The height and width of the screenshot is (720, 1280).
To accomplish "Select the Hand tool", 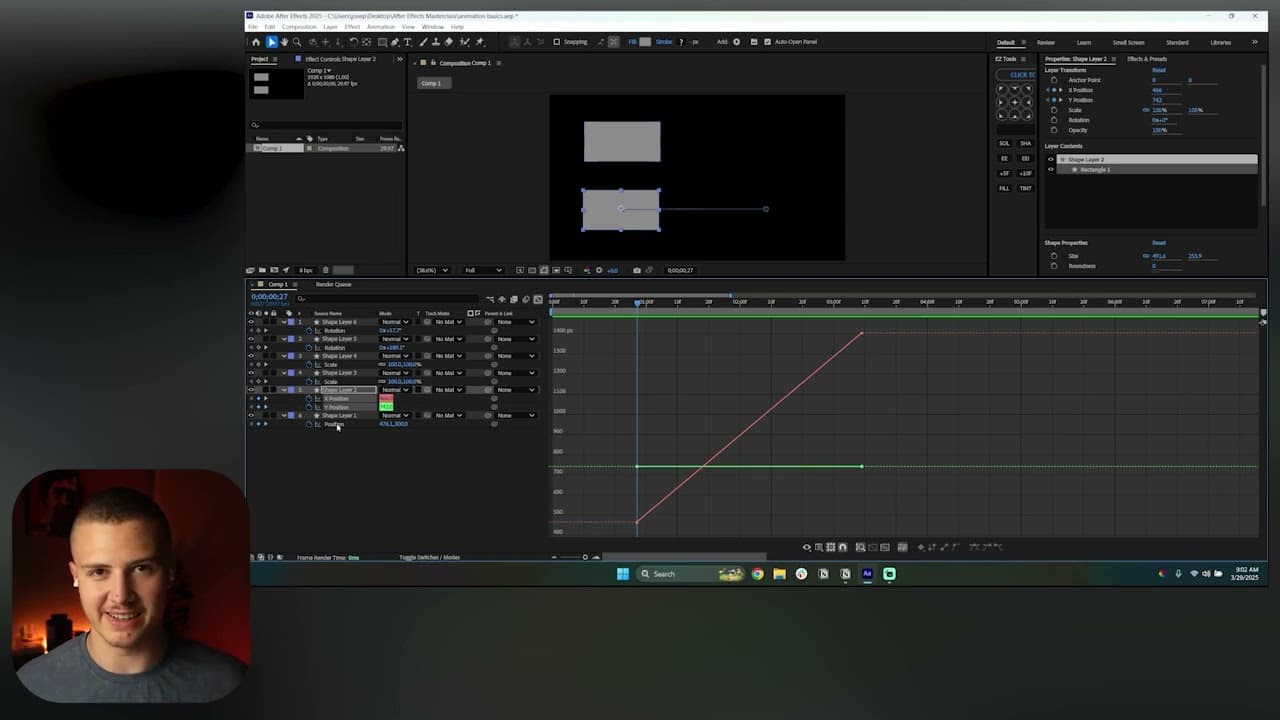I will tap(285, 42).
